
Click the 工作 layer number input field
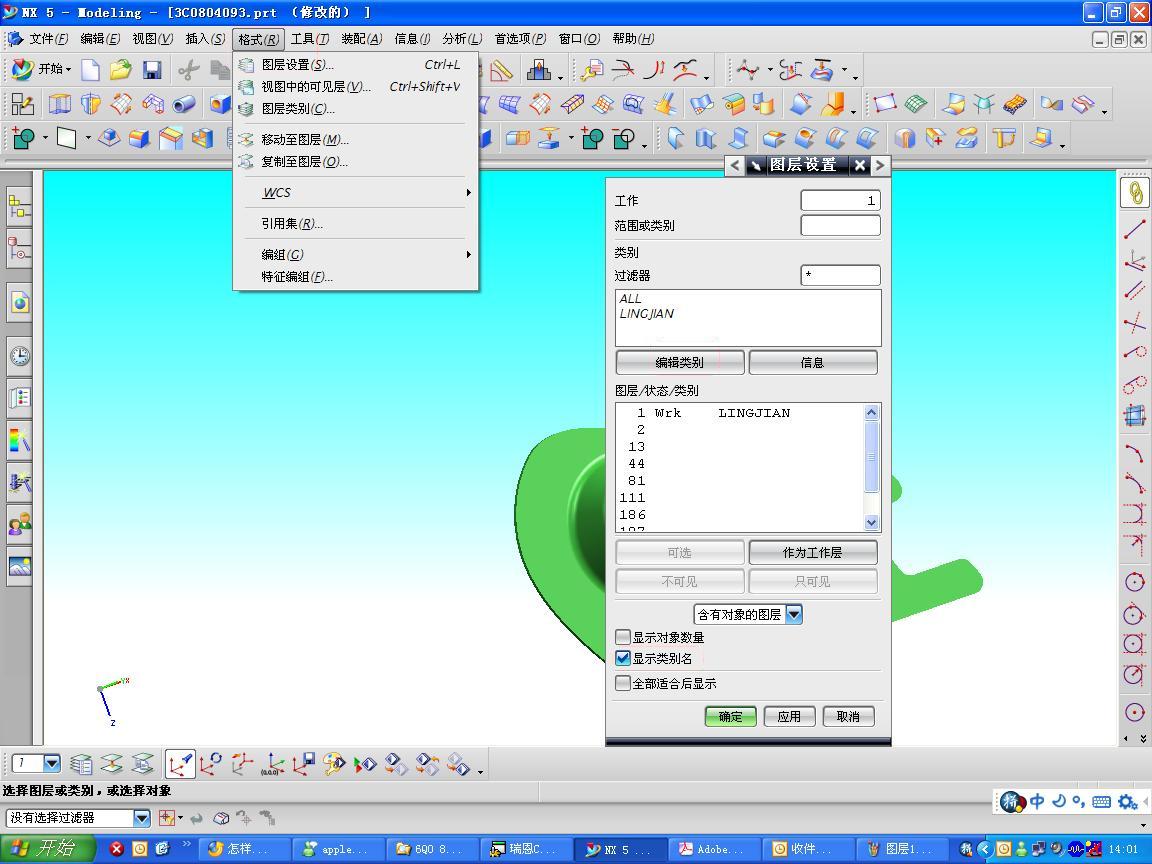click(x=840, y=201)
